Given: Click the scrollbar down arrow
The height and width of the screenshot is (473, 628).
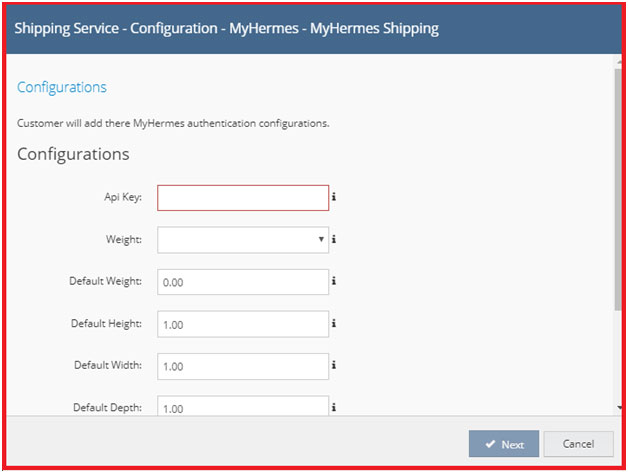Looking at the screenshot, I should (620, 408).
